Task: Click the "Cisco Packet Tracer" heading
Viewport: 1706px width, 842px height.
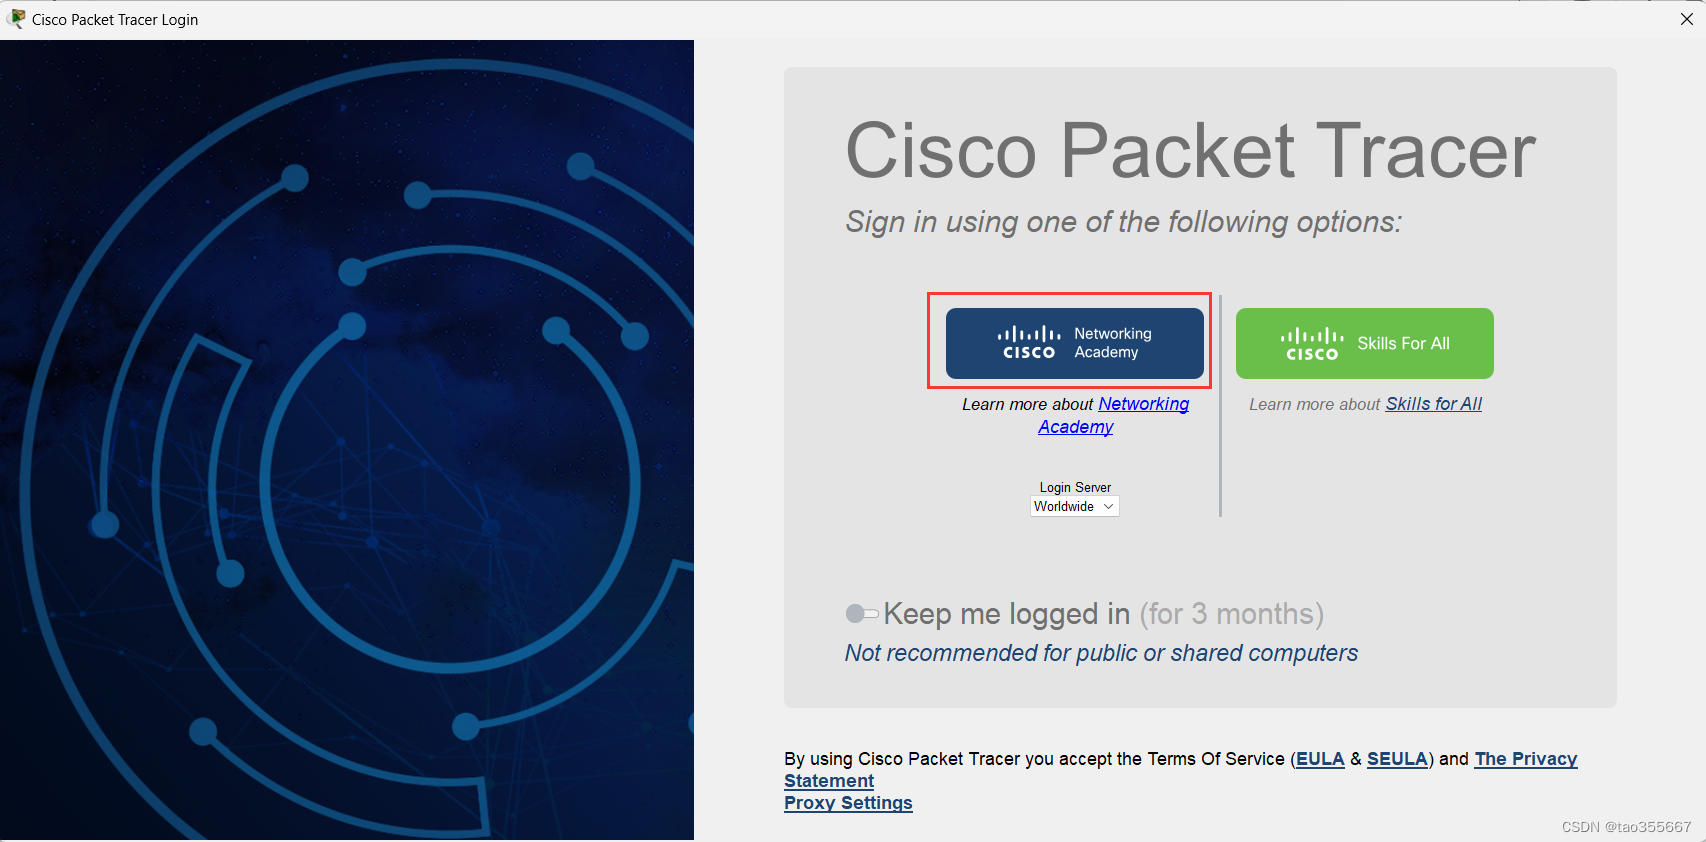Action: pos(1190,151)
